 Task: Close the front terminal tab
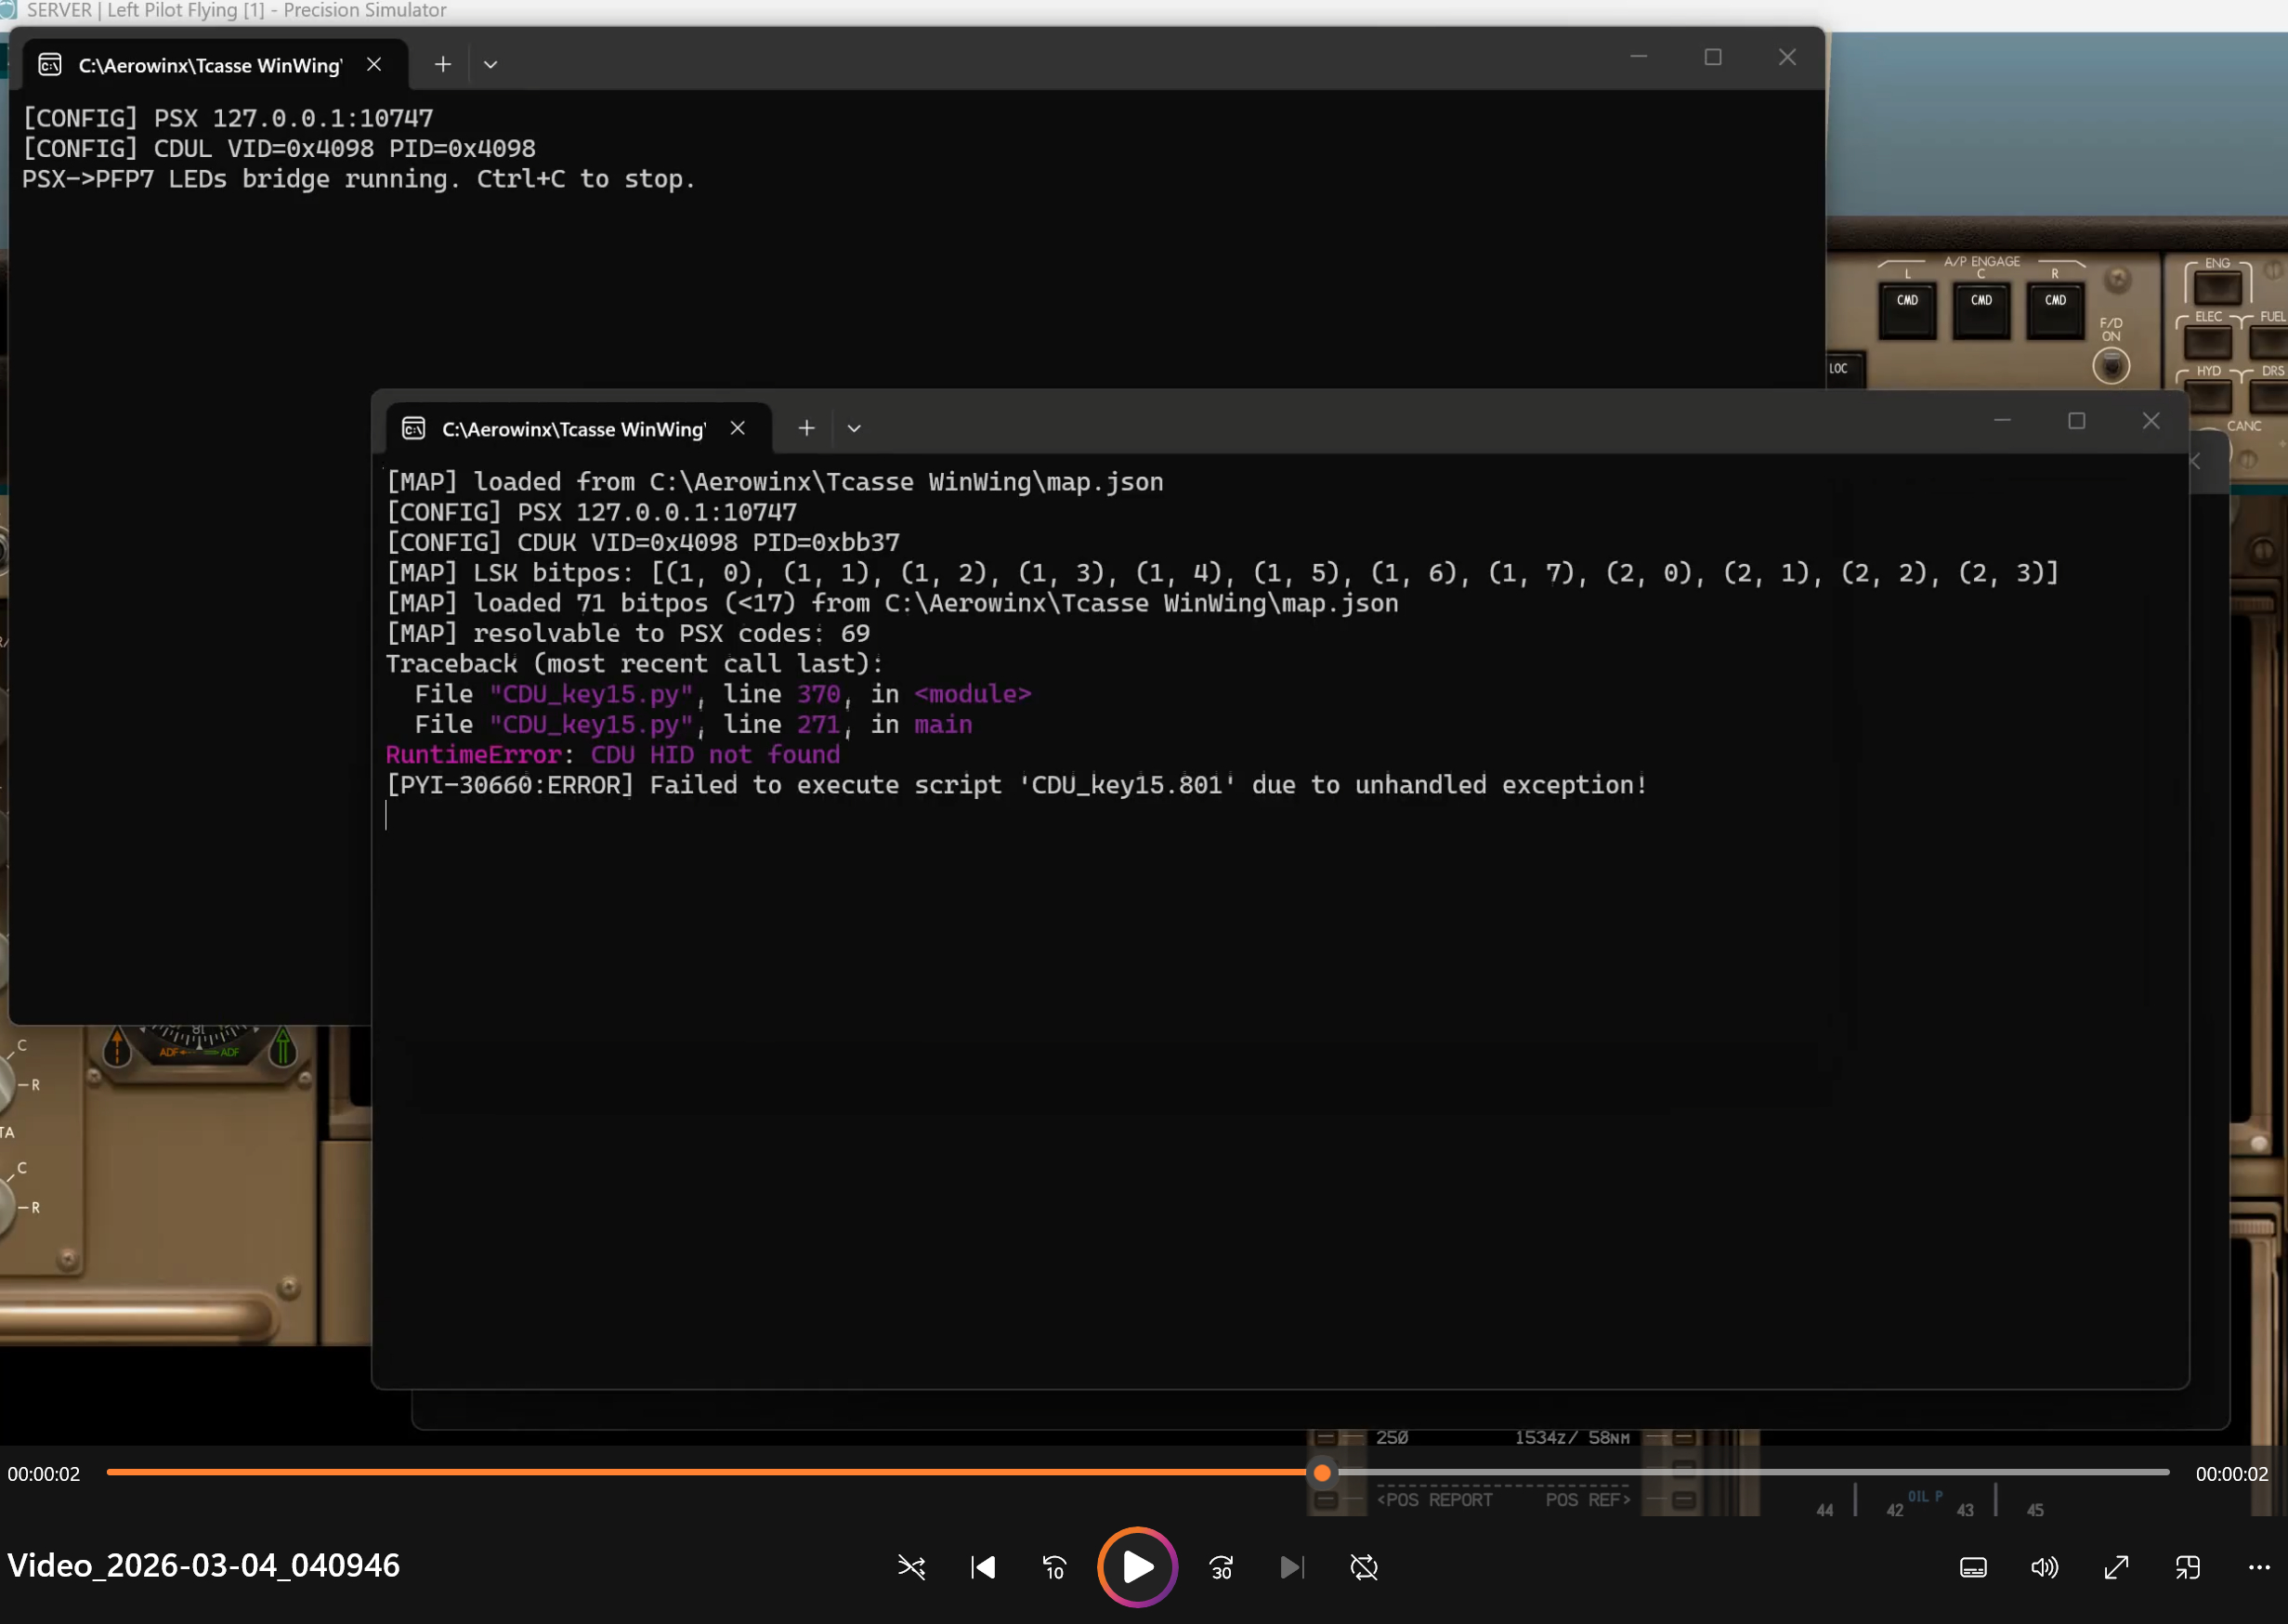738,428
